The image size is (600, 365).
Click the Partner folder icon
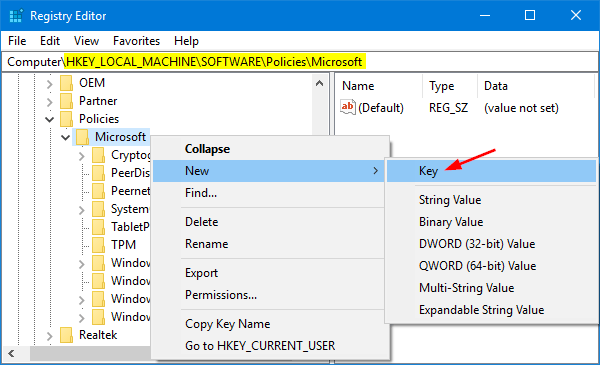[66, 101]
